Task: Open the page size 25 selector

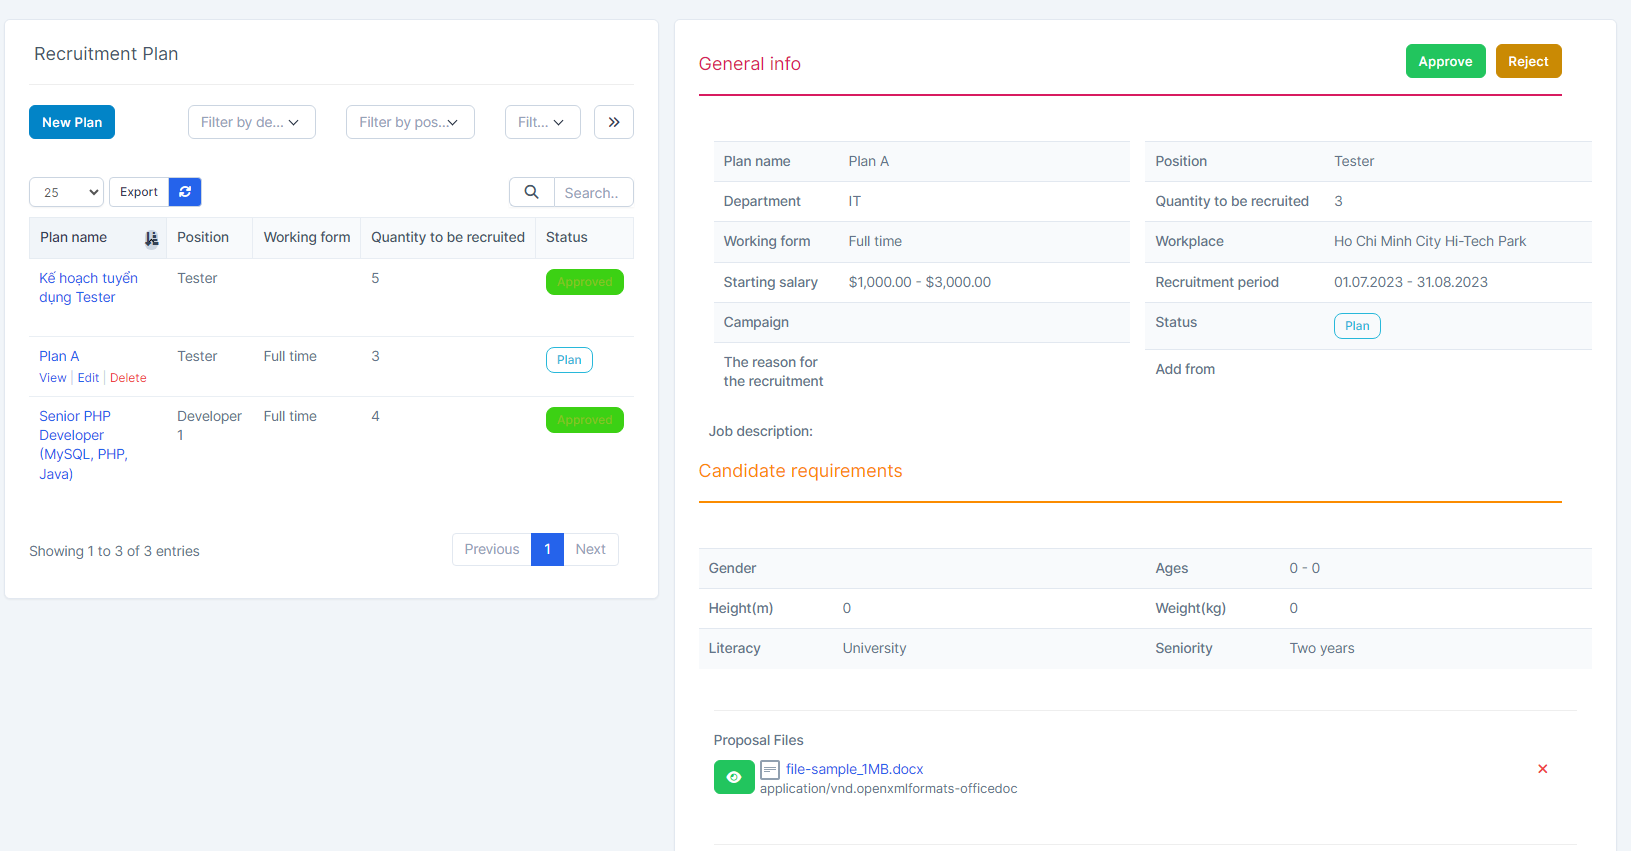Action: [67, 192]
